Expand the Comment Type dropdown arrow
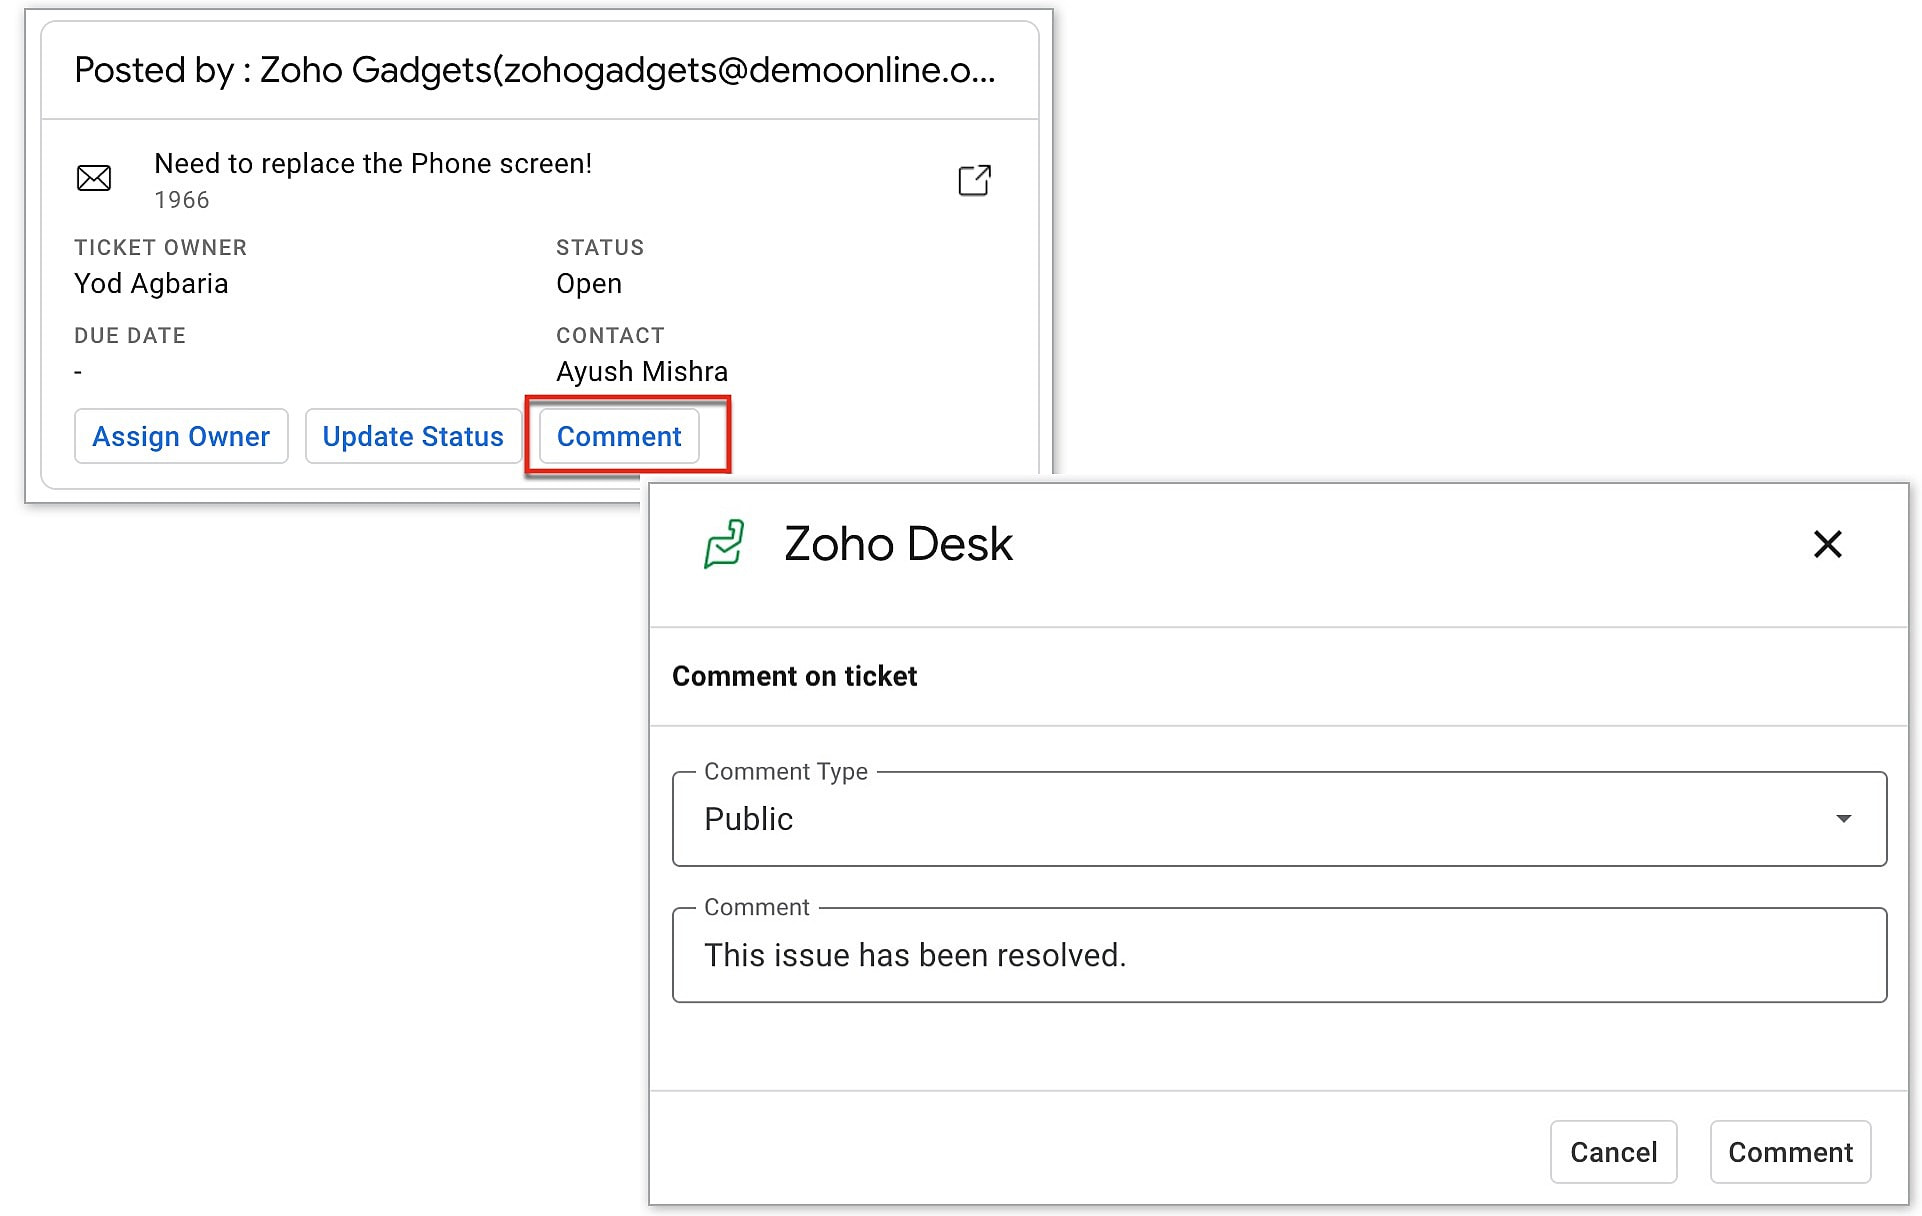1922x1216 pixels. 1843,819
